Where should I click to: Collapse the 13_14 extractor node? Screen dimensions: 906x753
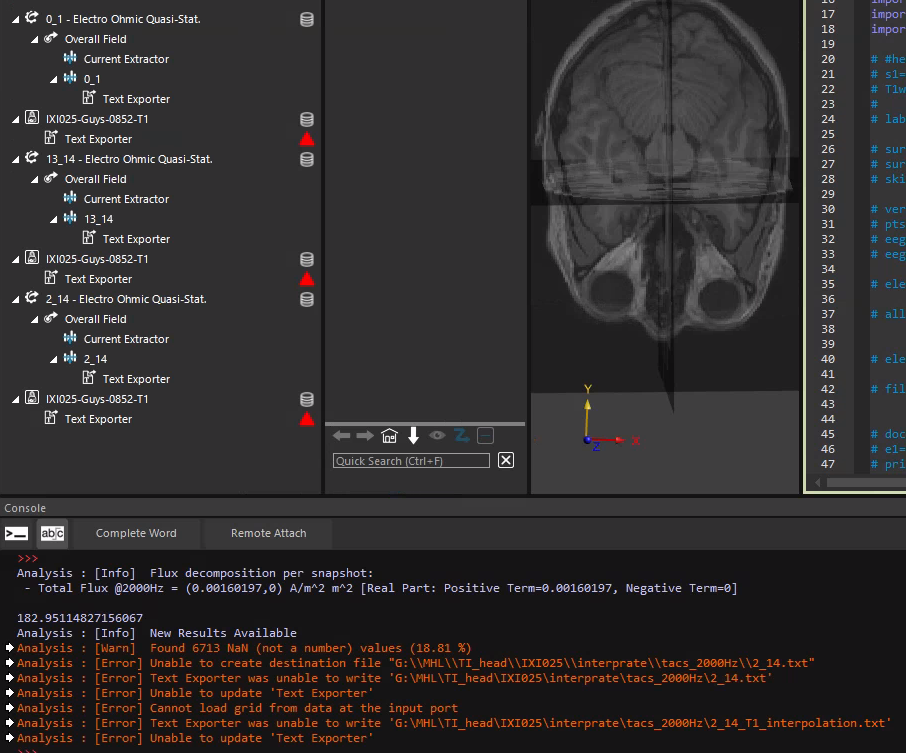click(54, 220)
